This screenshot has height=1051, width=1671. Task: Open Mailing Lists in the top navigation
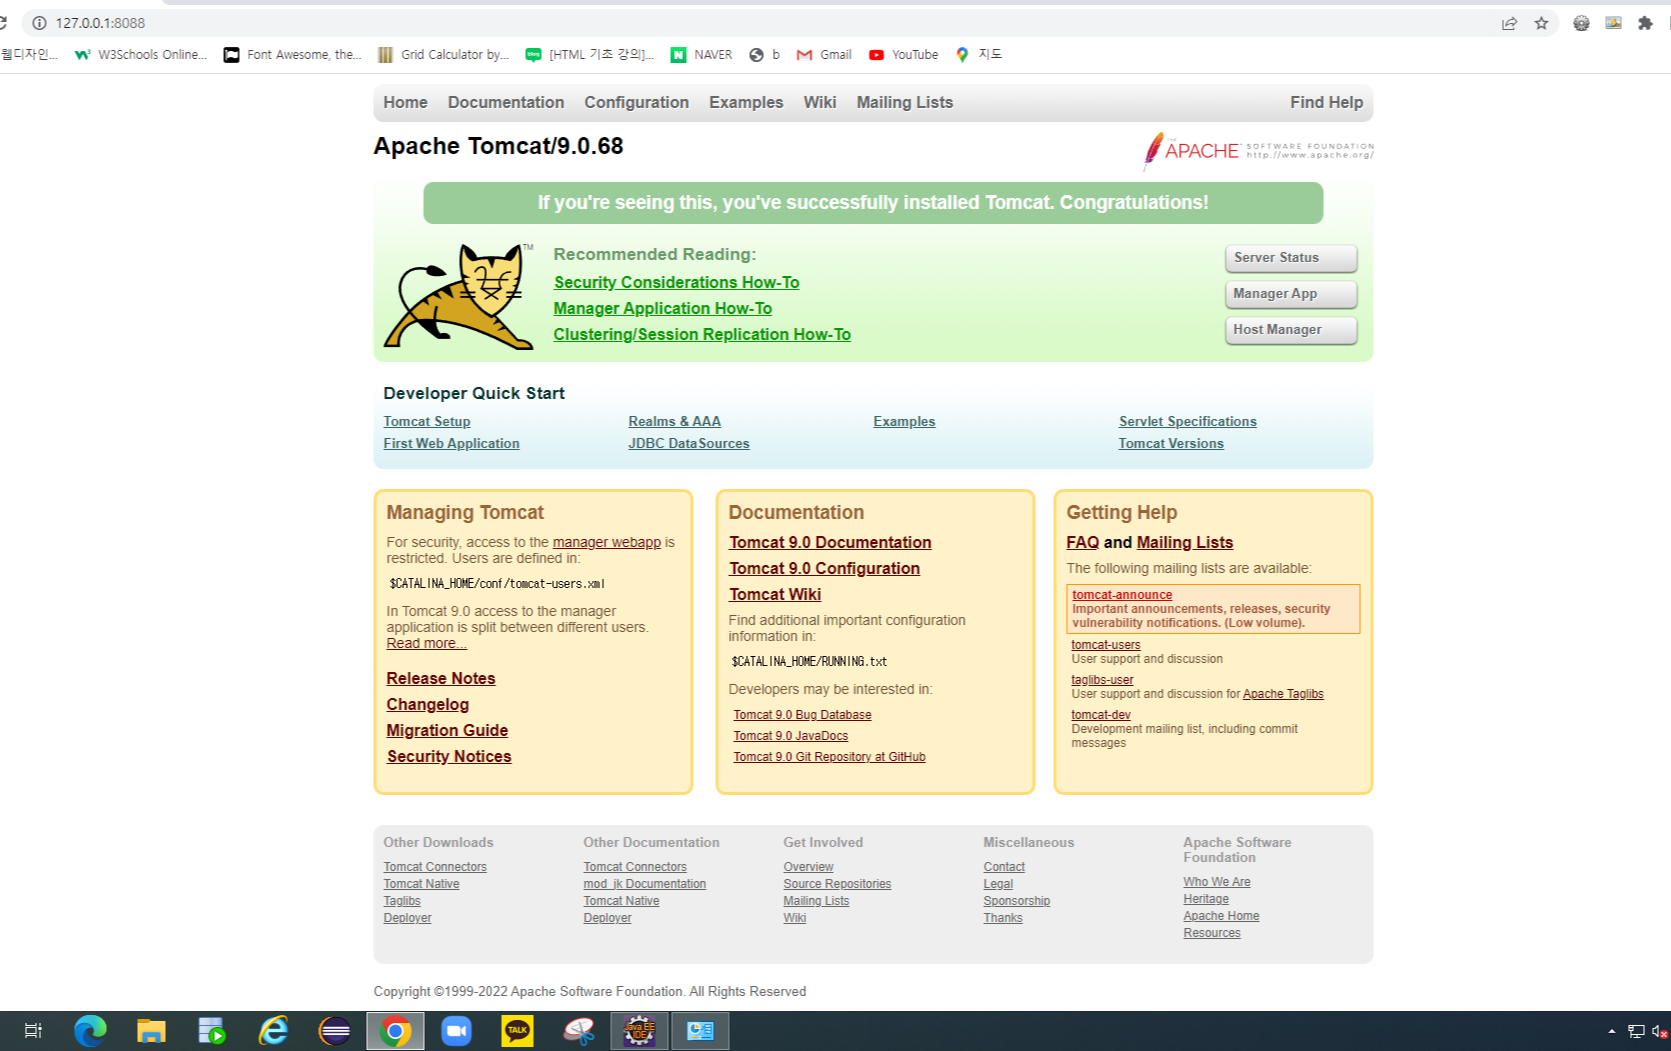[x=905, y=103]
